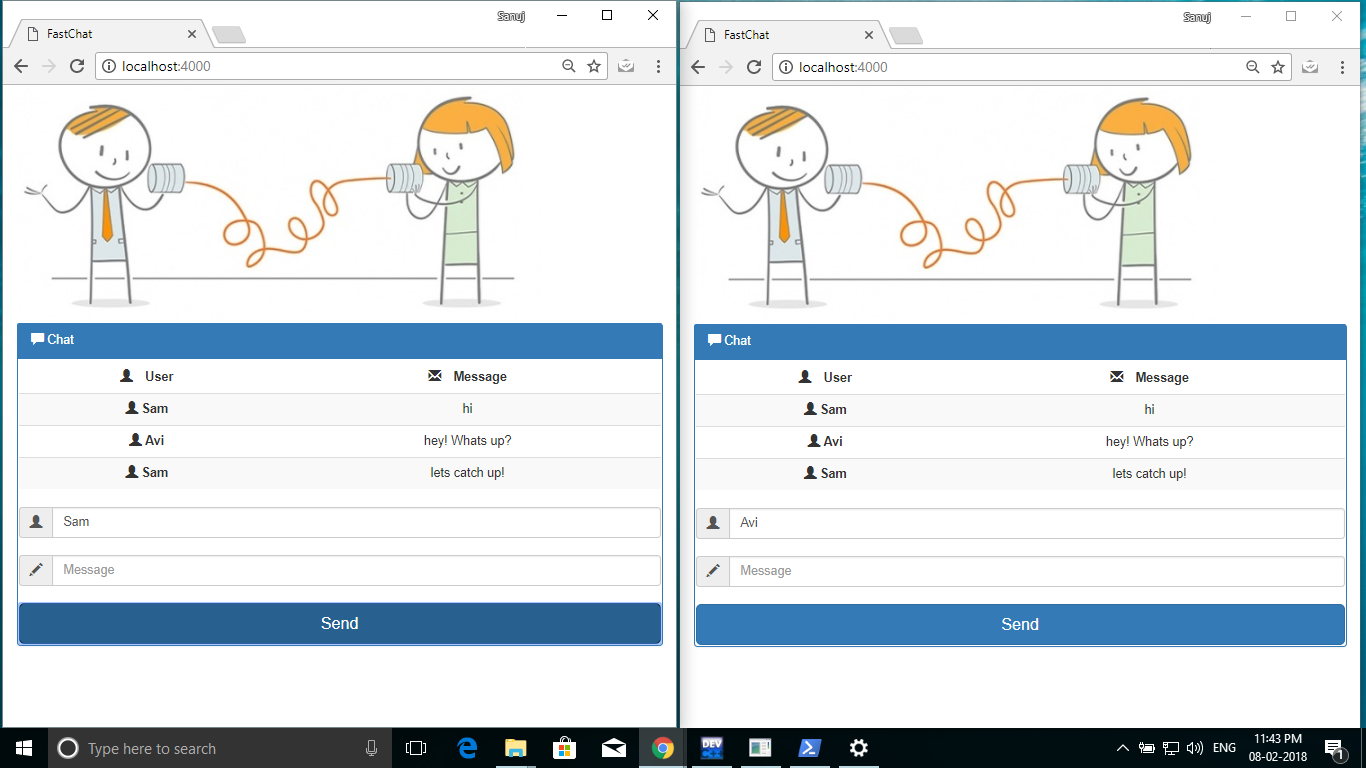Image resolution: width=1366 pixels, height=768 pixels.
Task: Focus the Message field in right chat
Action: pyautogui.click(x=1036, y=571)
